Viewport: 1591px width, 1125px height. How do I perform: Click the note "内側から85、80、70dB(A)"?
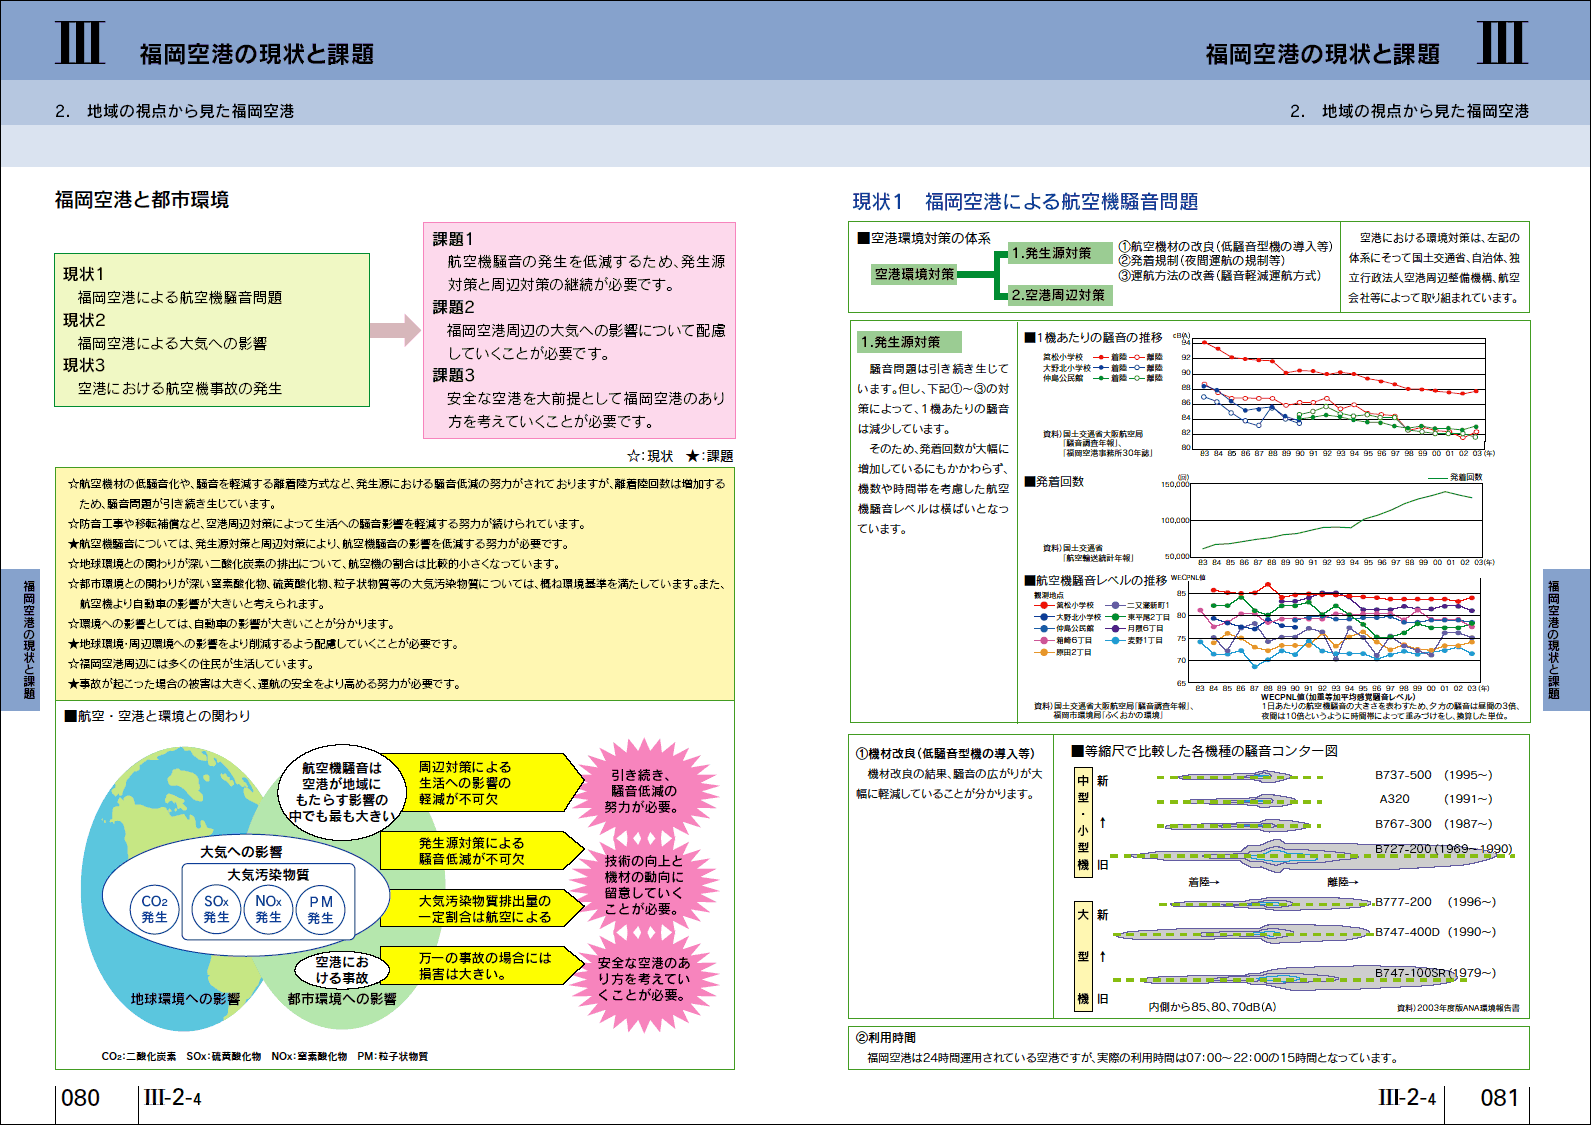[1212, 1007]
